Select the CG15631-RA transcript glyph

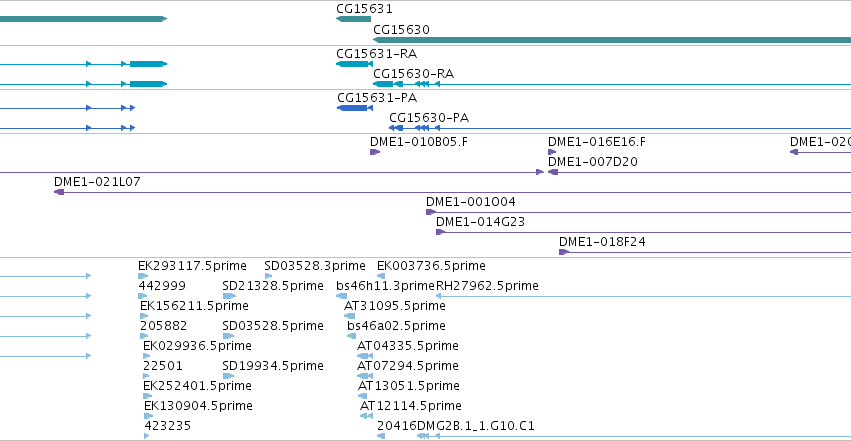(354, 64)
